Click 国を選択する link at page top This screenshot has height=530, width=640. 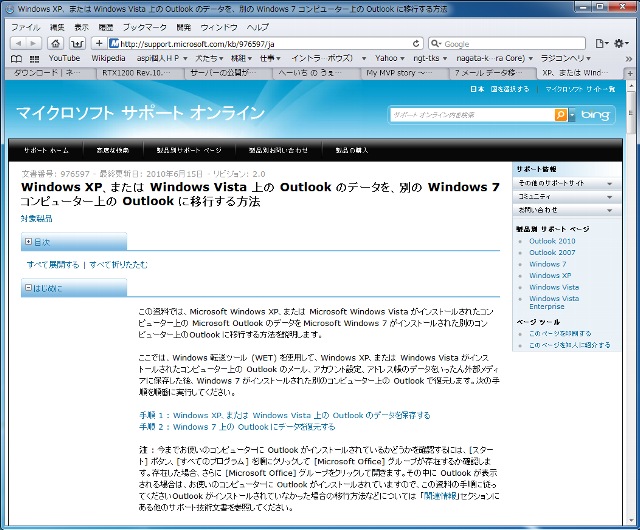point(510,89)
